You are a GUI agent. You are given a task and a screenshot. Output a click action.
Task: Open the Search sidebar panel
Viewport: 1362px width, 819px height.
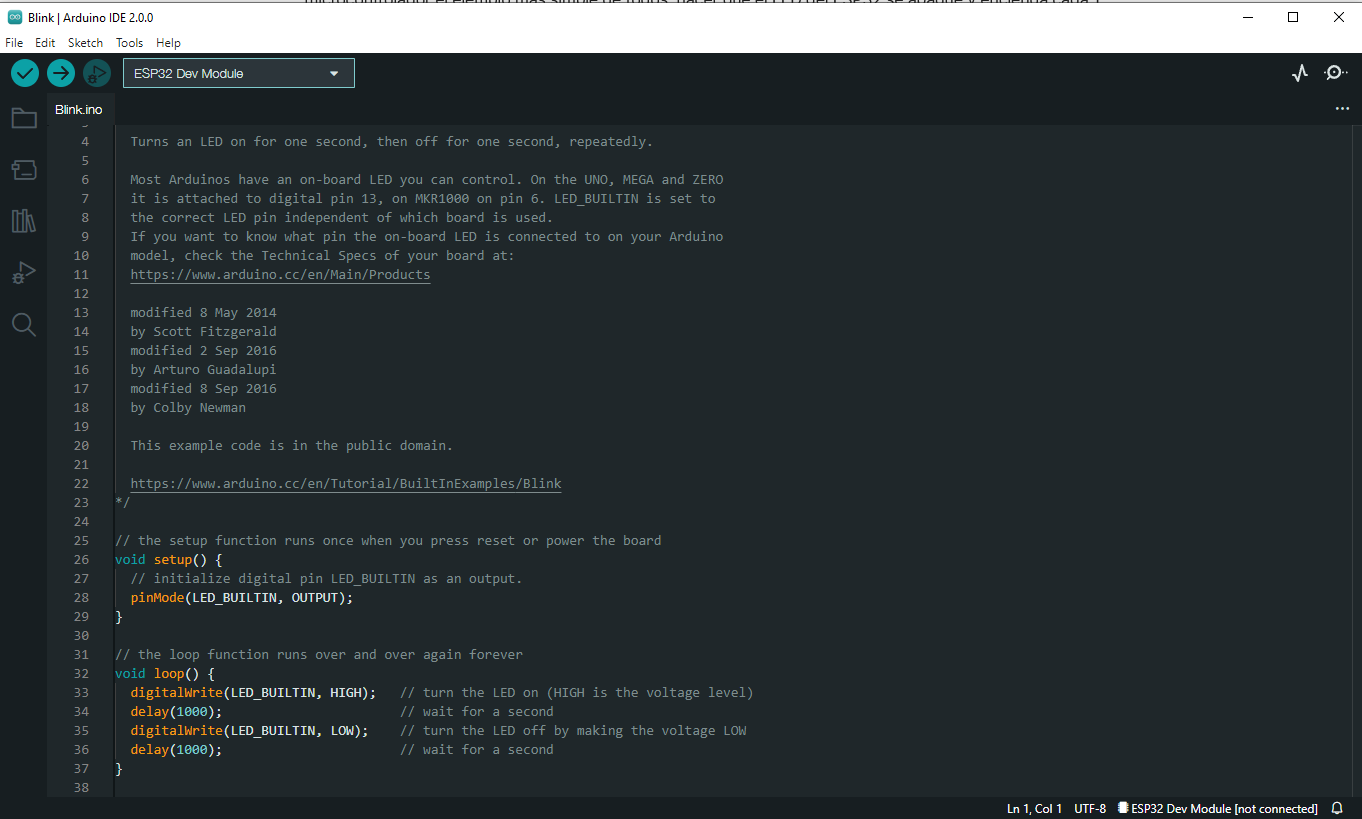pos(24,324)
